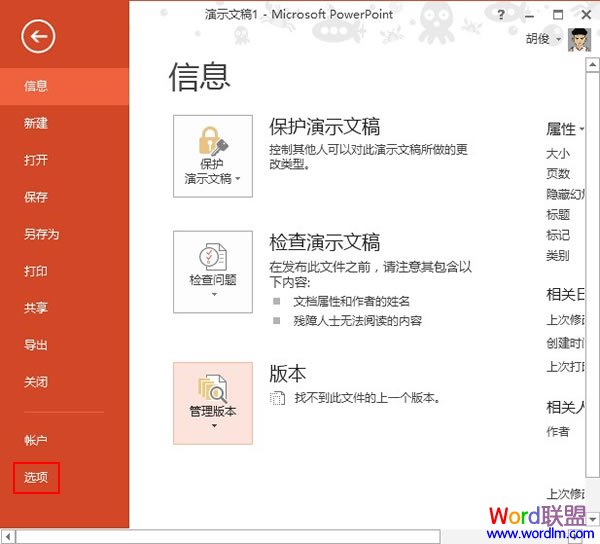The image size is (600, 544).
Task: Click the 作者 property label
Action: pos(558,432)
